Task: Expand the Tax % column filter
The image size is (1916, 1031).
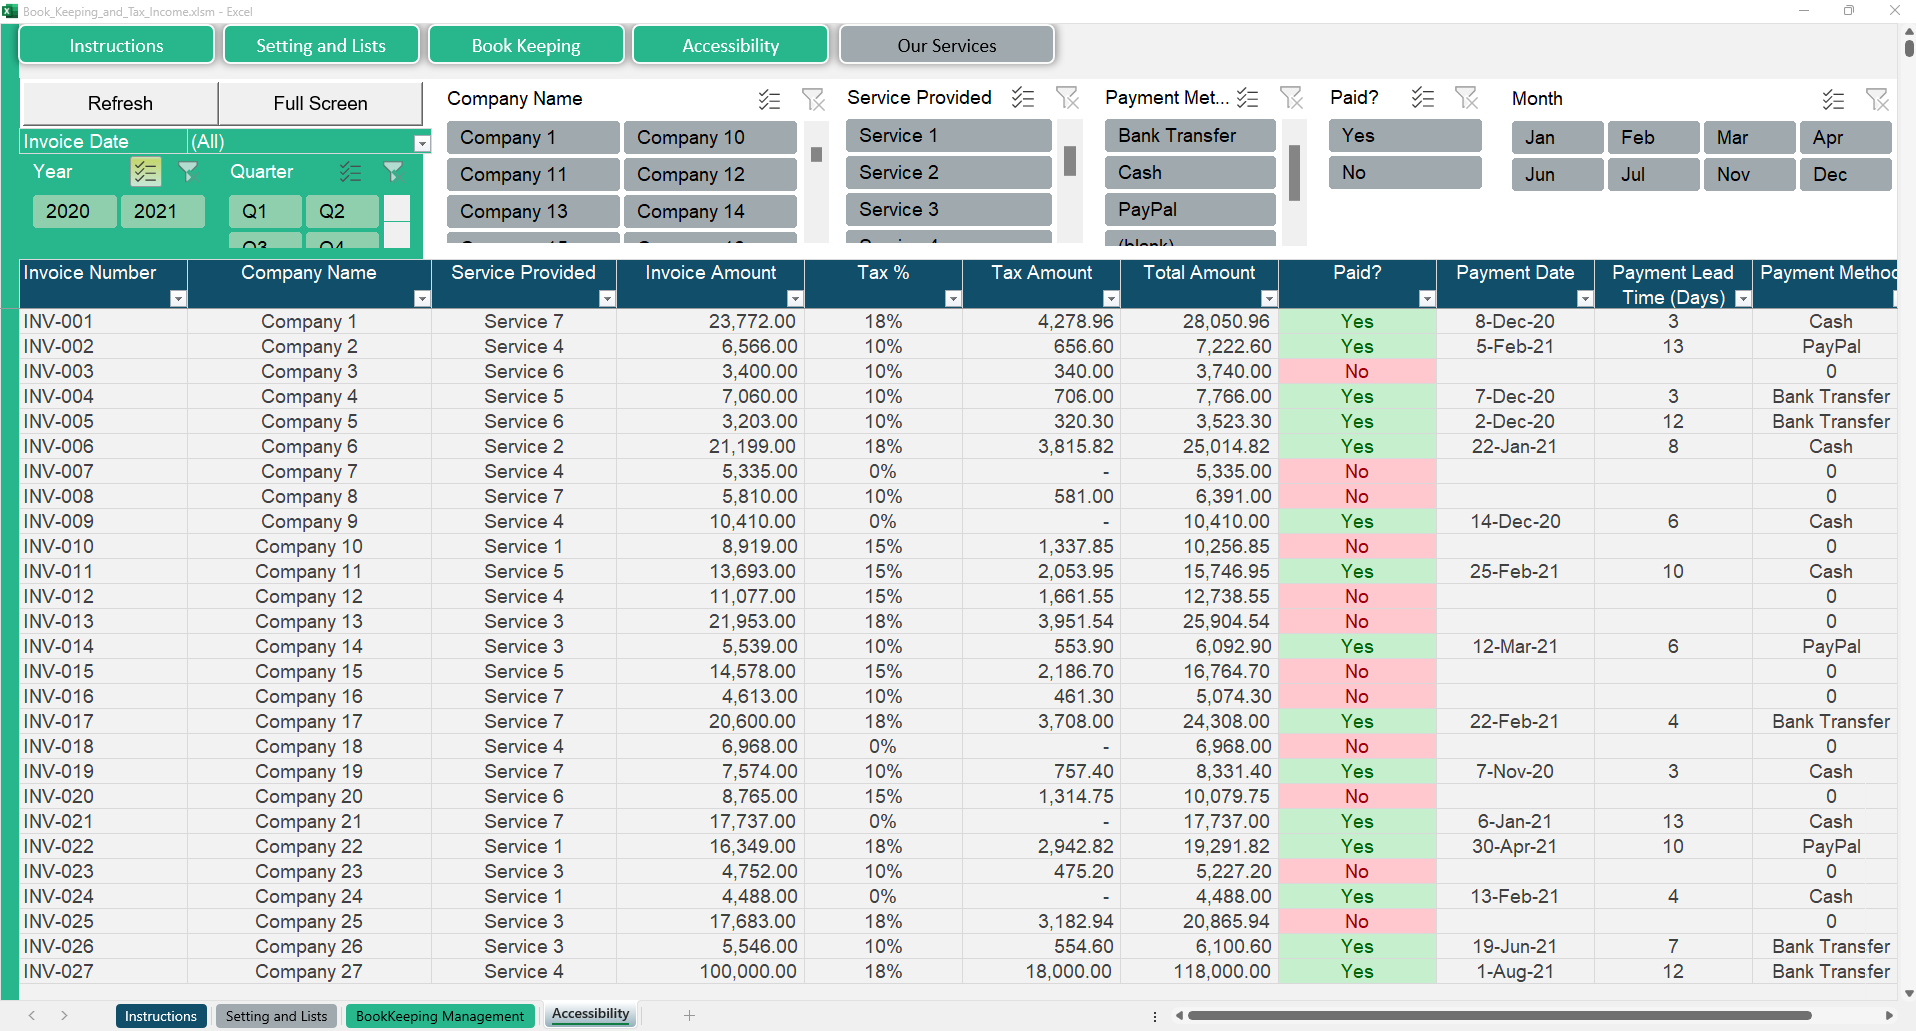Action: tap(952, 298)
